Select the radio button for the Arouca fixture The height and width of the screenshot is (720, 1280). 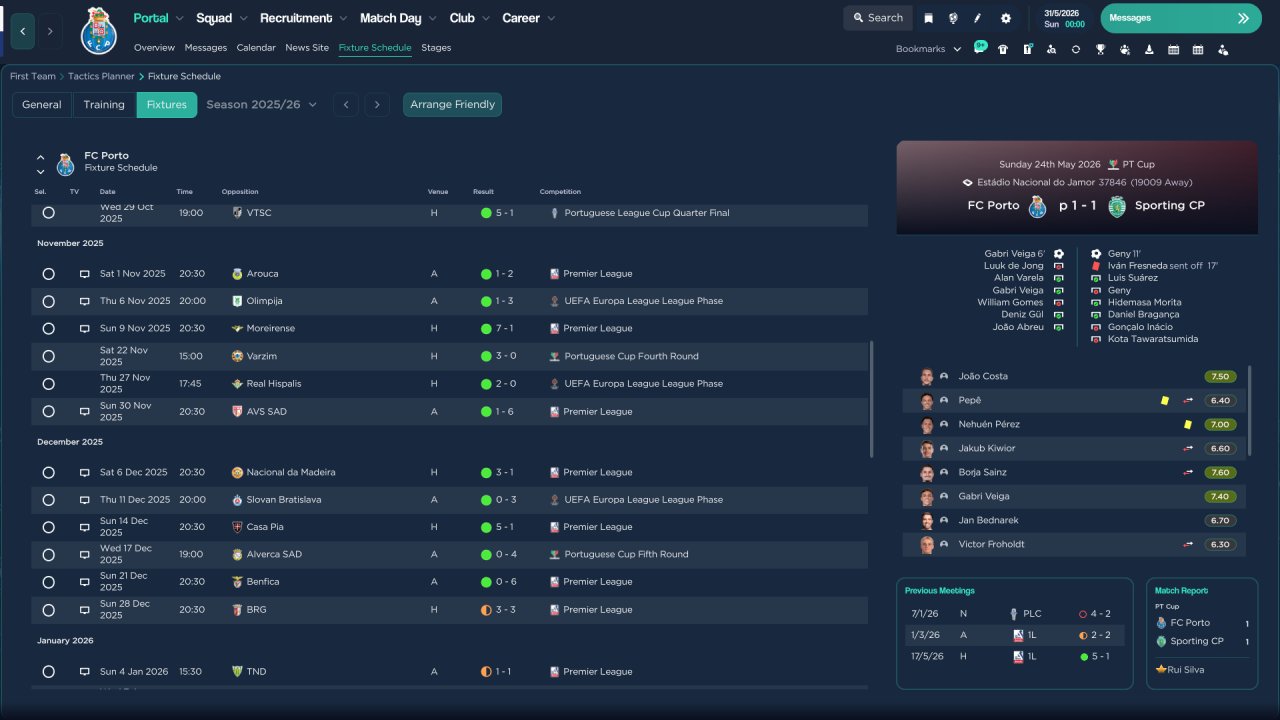tap(48, 274)
